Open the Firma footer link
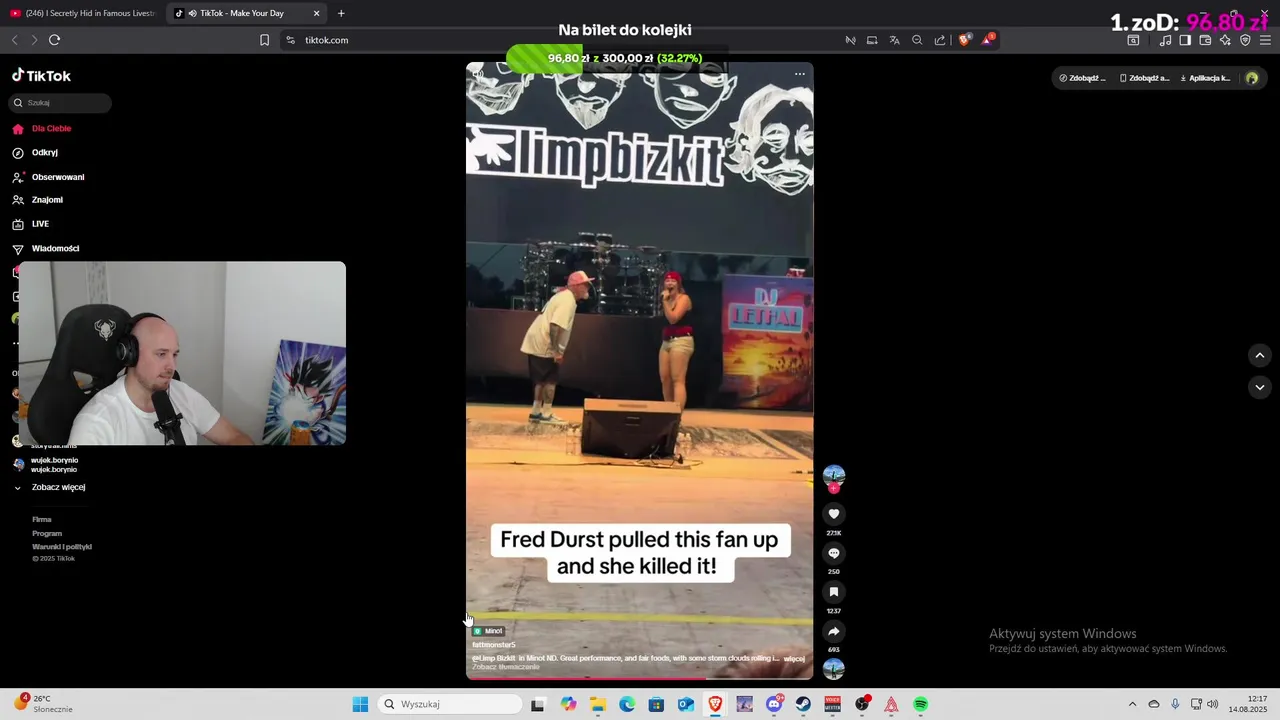Screen dimensions: 1280x720 pyautogui.click(x=42, y=520)
